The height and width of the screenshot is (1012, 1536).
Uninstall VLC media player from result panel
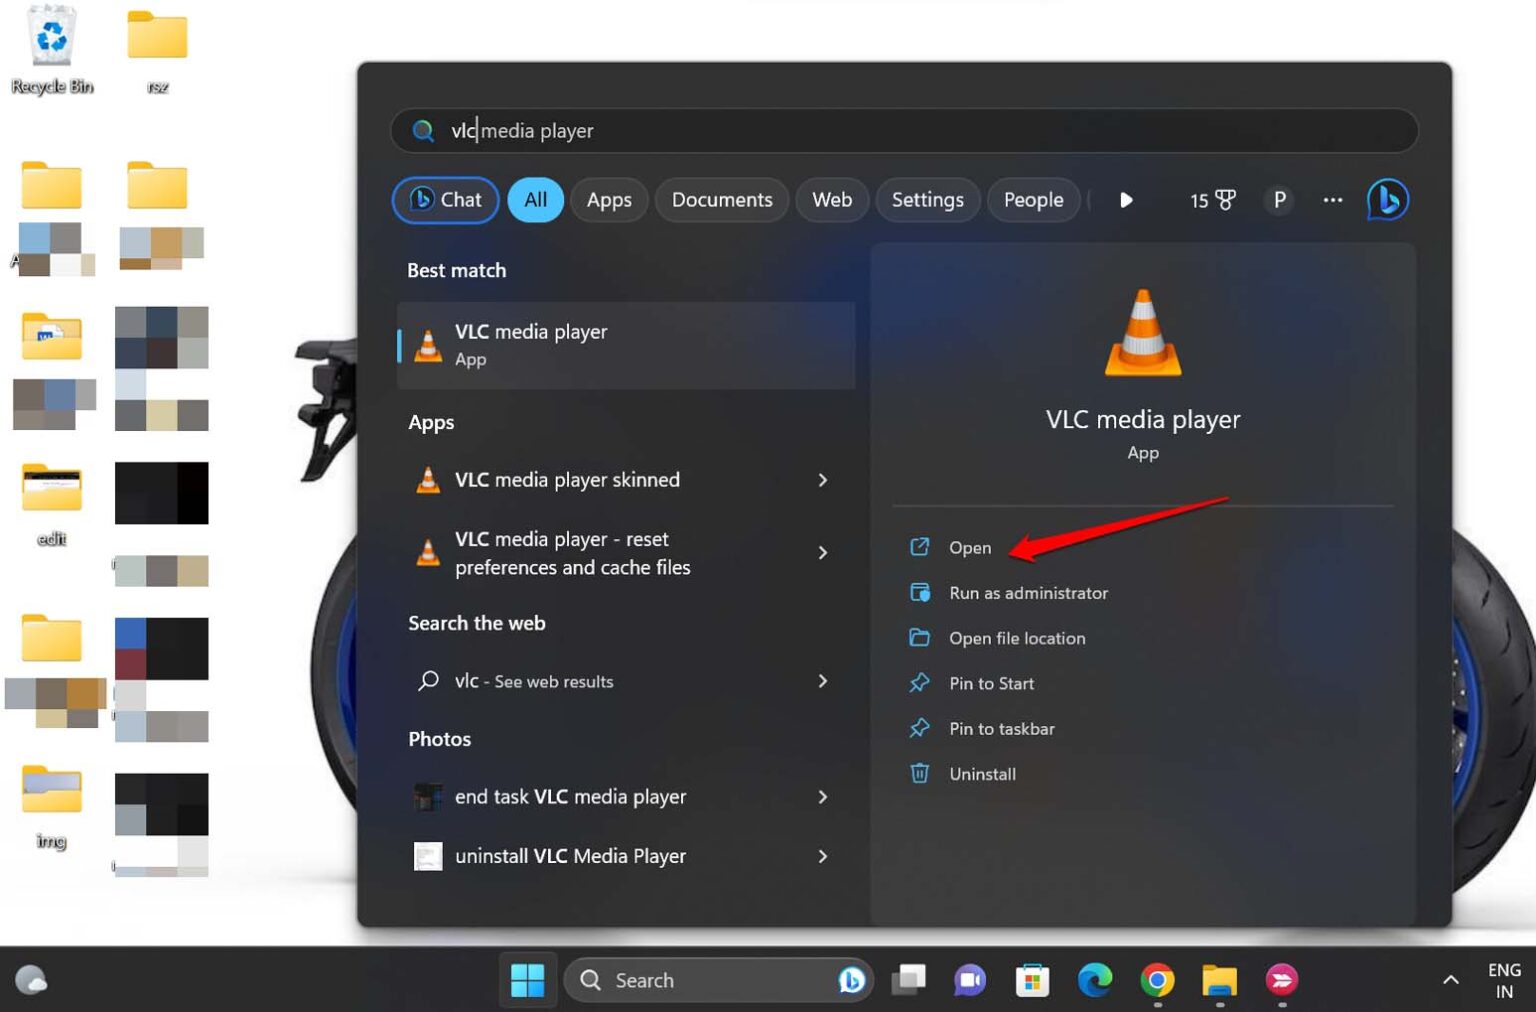pyautogui.click(x=982, y=773)
